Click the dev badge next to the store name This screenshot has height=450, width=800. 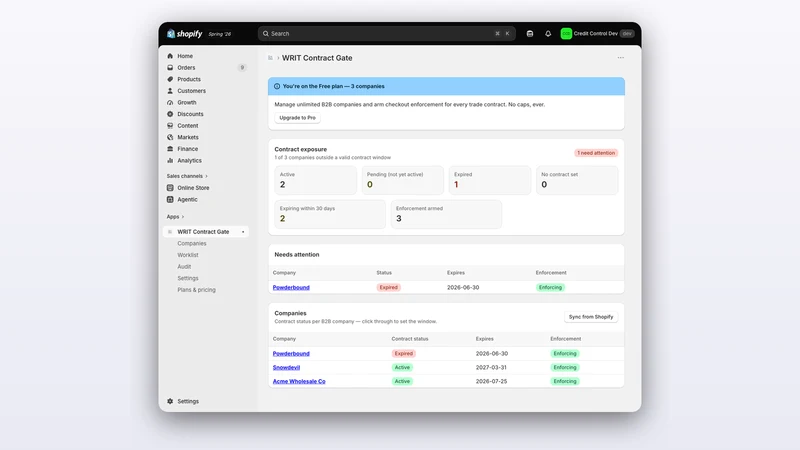click(x=627, y=34)
